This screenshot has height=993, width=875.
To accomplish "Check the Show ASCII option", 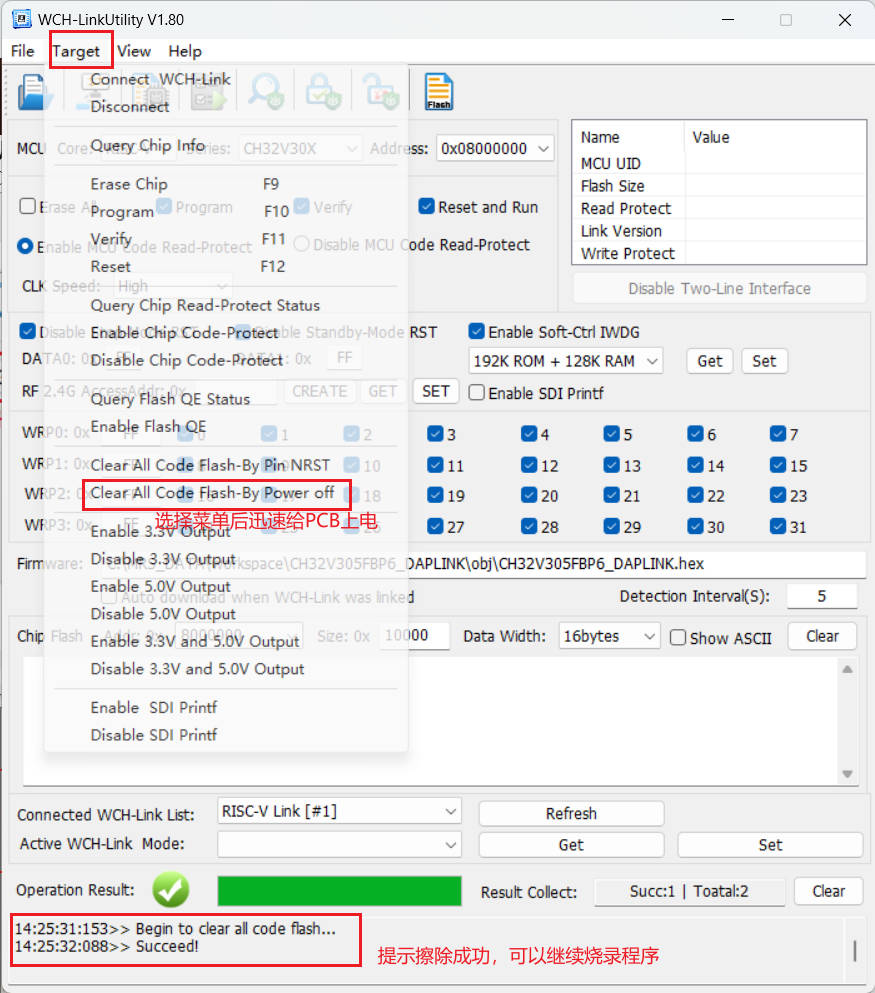I will (677, 637).
